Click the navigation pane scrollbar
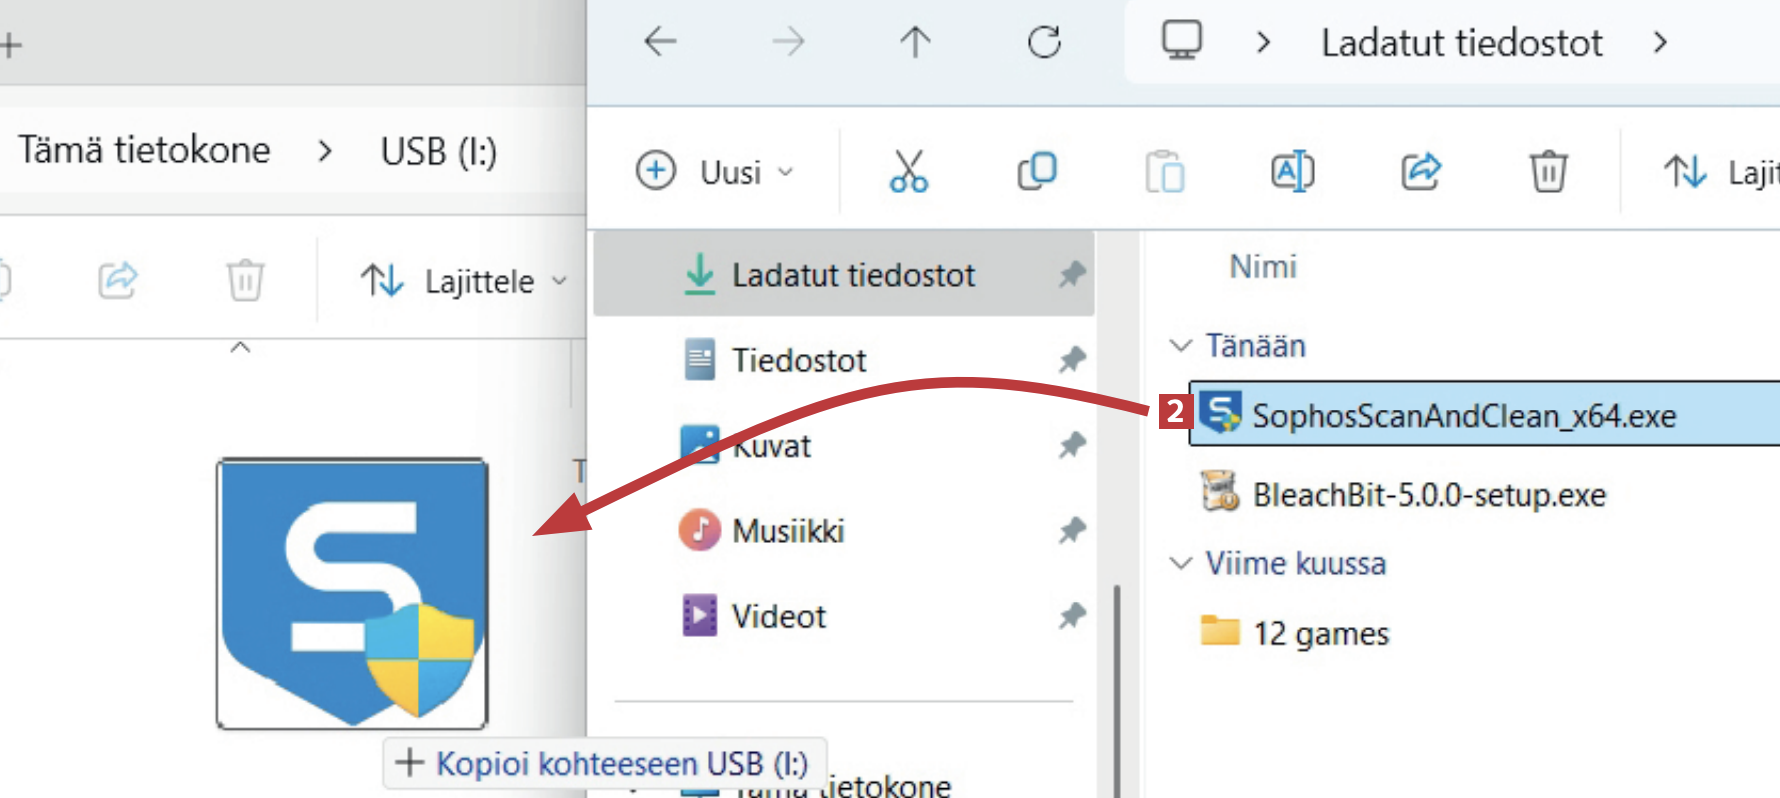Viewport: 1780px width, 798px height. 1117,690
